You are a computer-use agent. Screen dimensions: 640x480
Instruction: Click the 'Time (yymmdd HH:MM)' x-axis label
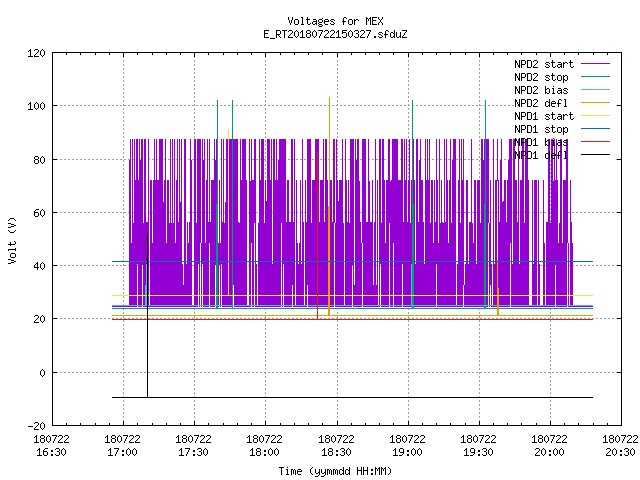tap(335, 471)
